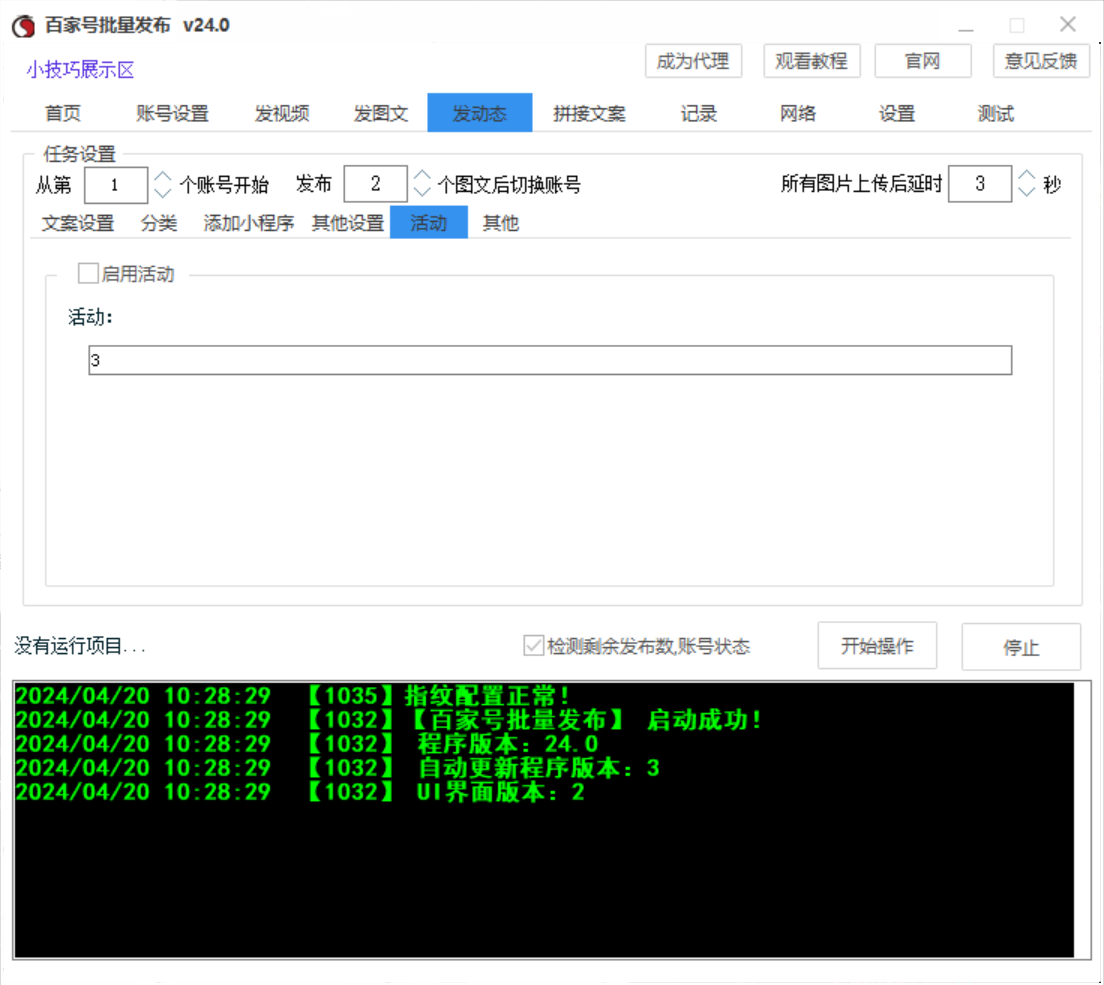Go to the 设置 main tab
Viewport: 1104px width, 985px height.
[x=896, y=113]
